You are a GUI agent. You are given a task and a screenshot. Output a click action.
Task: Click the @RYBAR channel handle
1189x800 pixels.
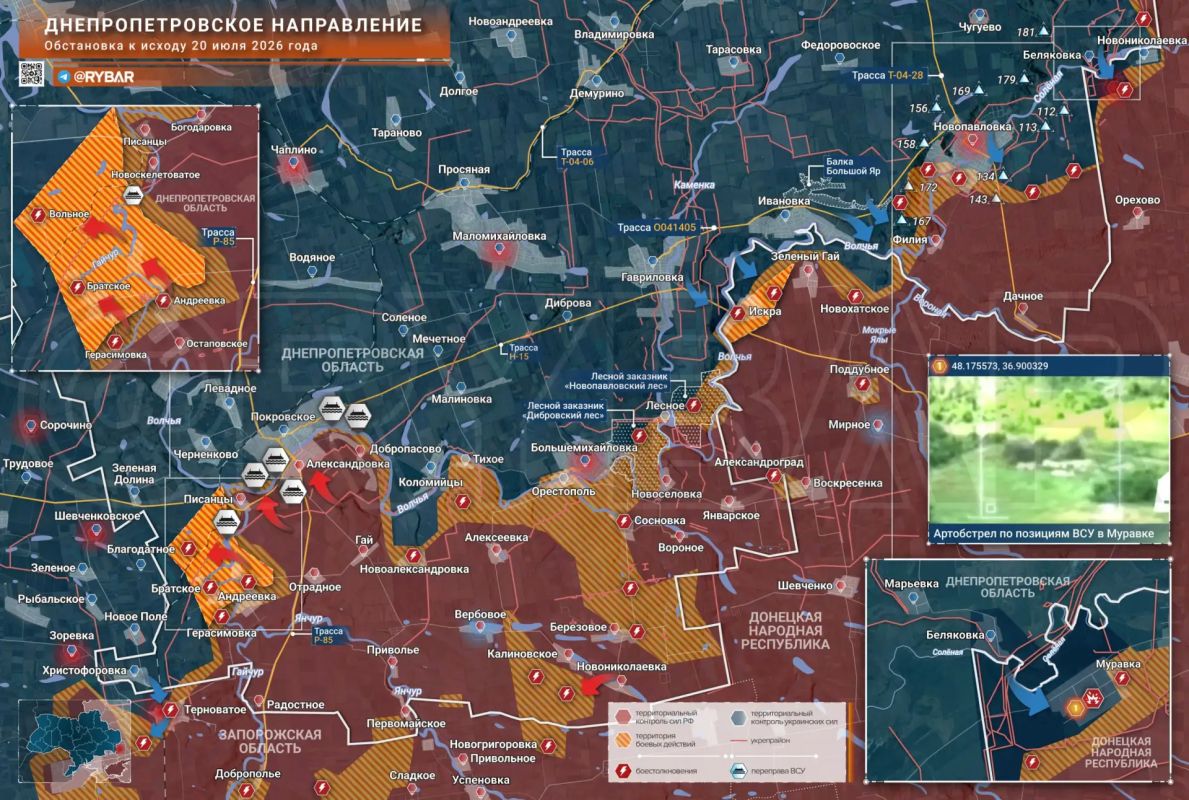coord(104,77)
